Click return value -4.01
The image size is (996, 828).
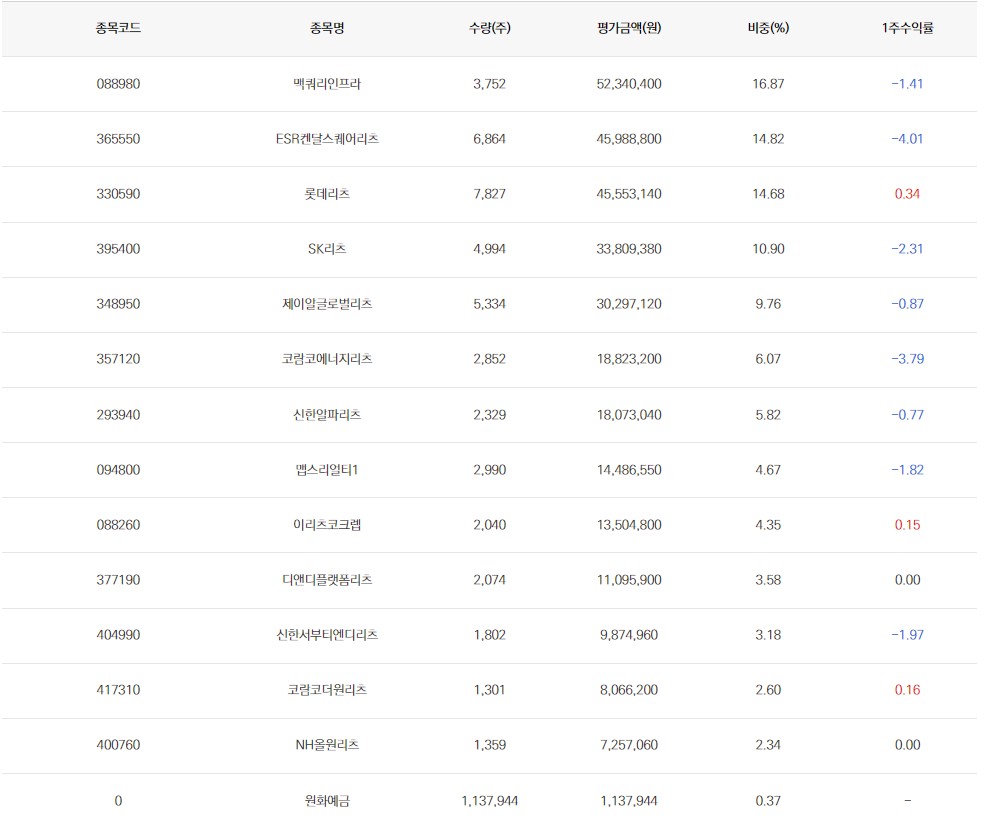907,139
